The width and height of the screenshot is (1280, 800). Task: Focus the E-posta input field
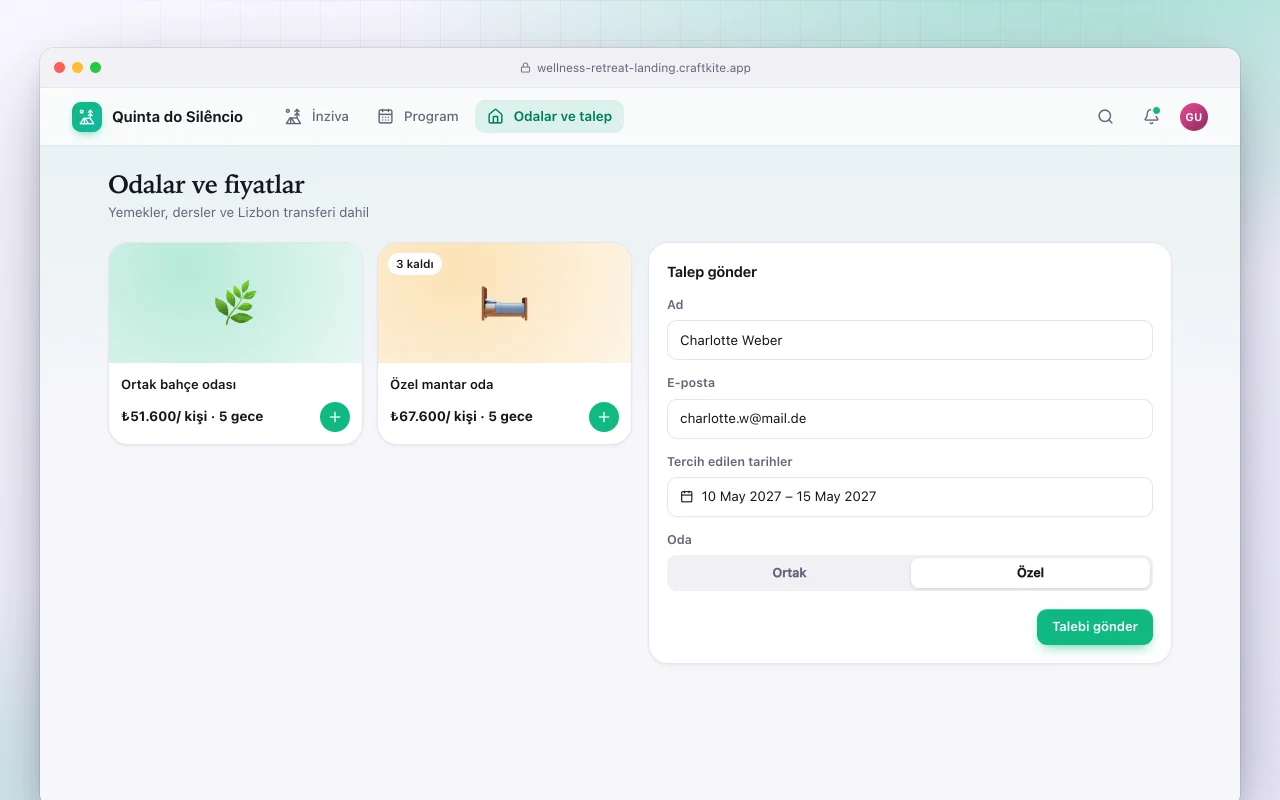click(910, 419)
